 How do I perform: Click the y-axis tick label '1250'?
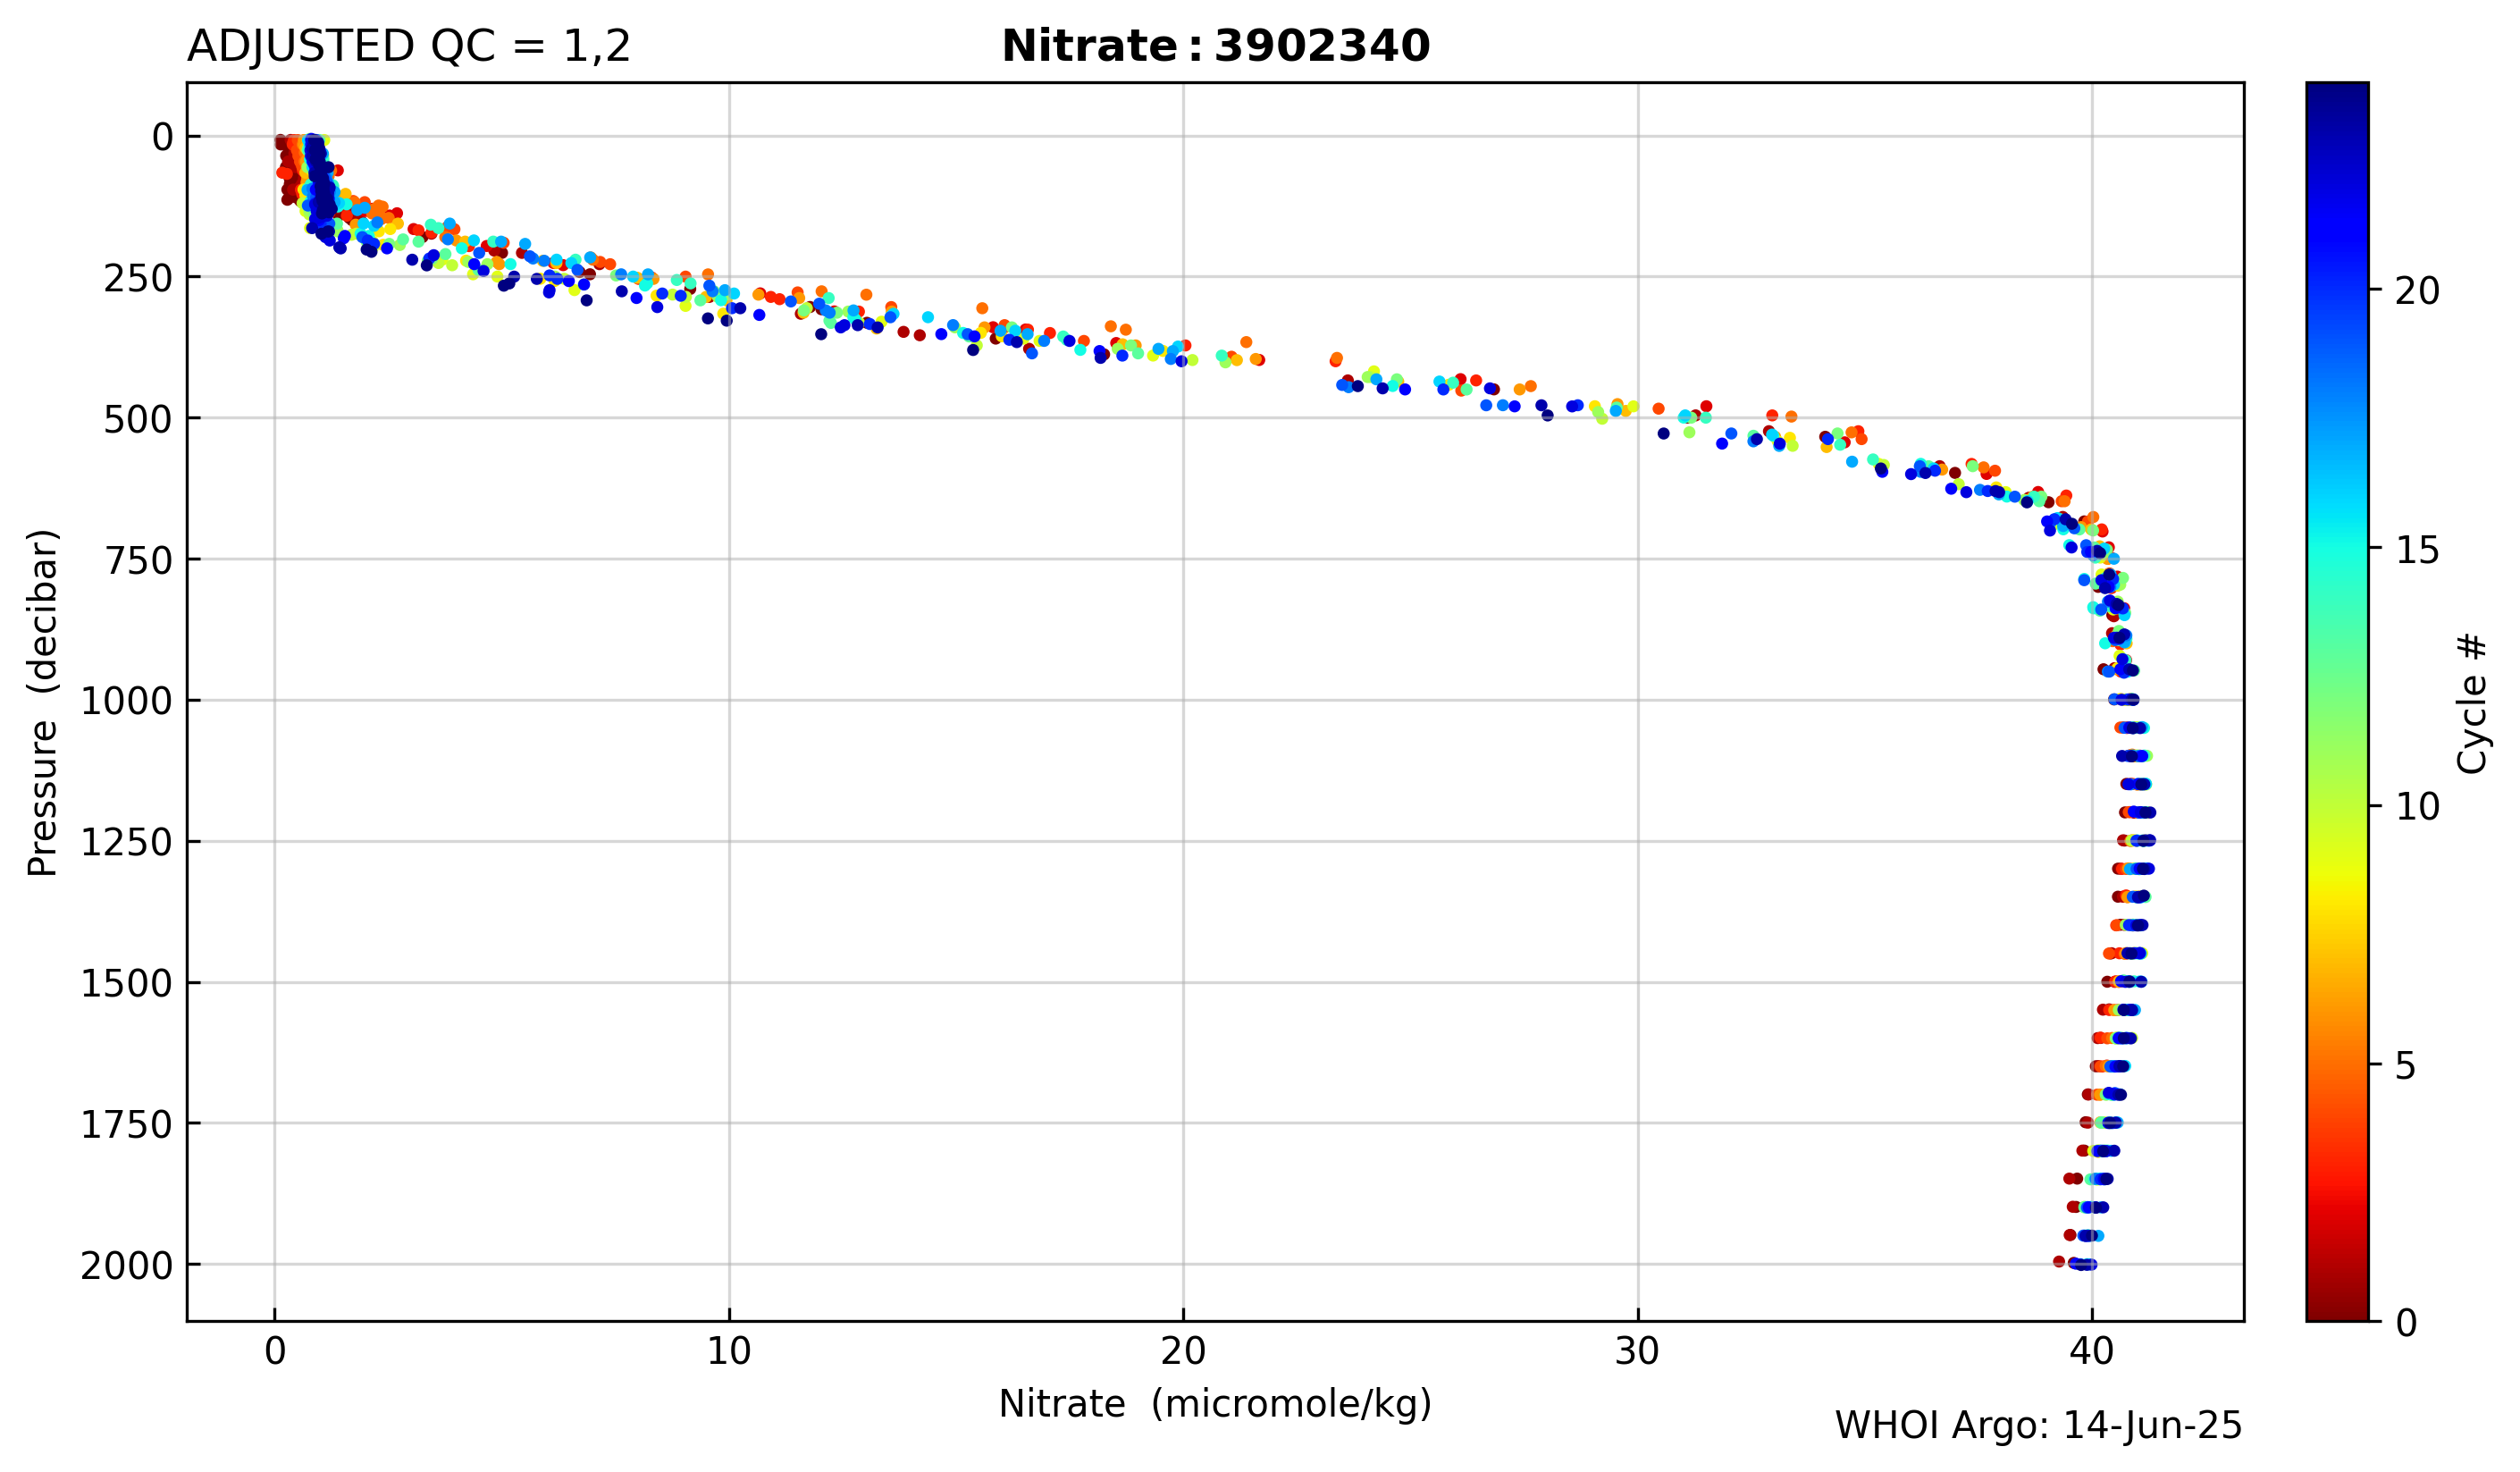click(127, 843)
